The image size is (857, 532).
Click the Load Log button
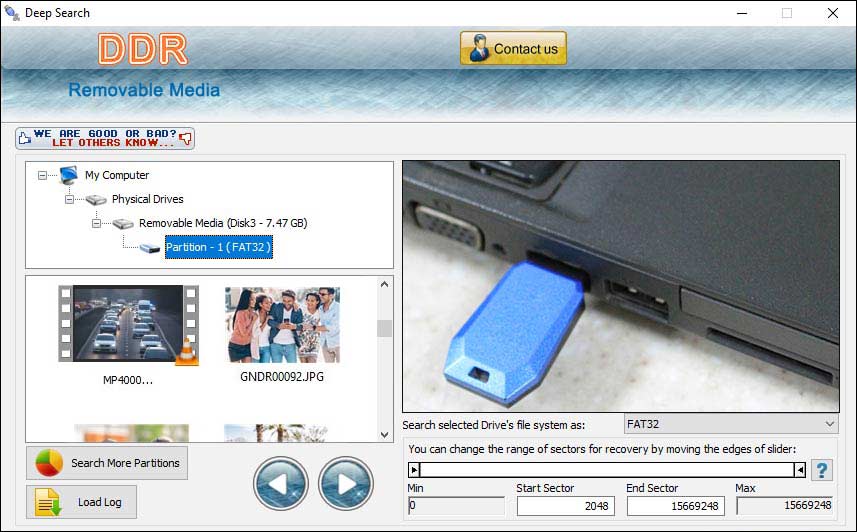click(x=81, y=502)
